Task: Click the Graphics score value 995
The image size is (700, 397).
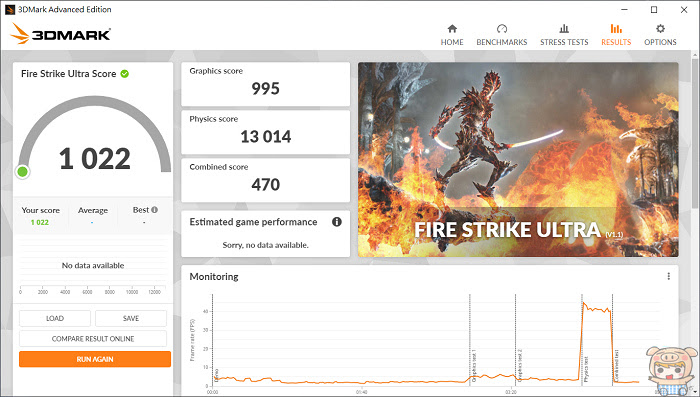Action: (266, 88)
